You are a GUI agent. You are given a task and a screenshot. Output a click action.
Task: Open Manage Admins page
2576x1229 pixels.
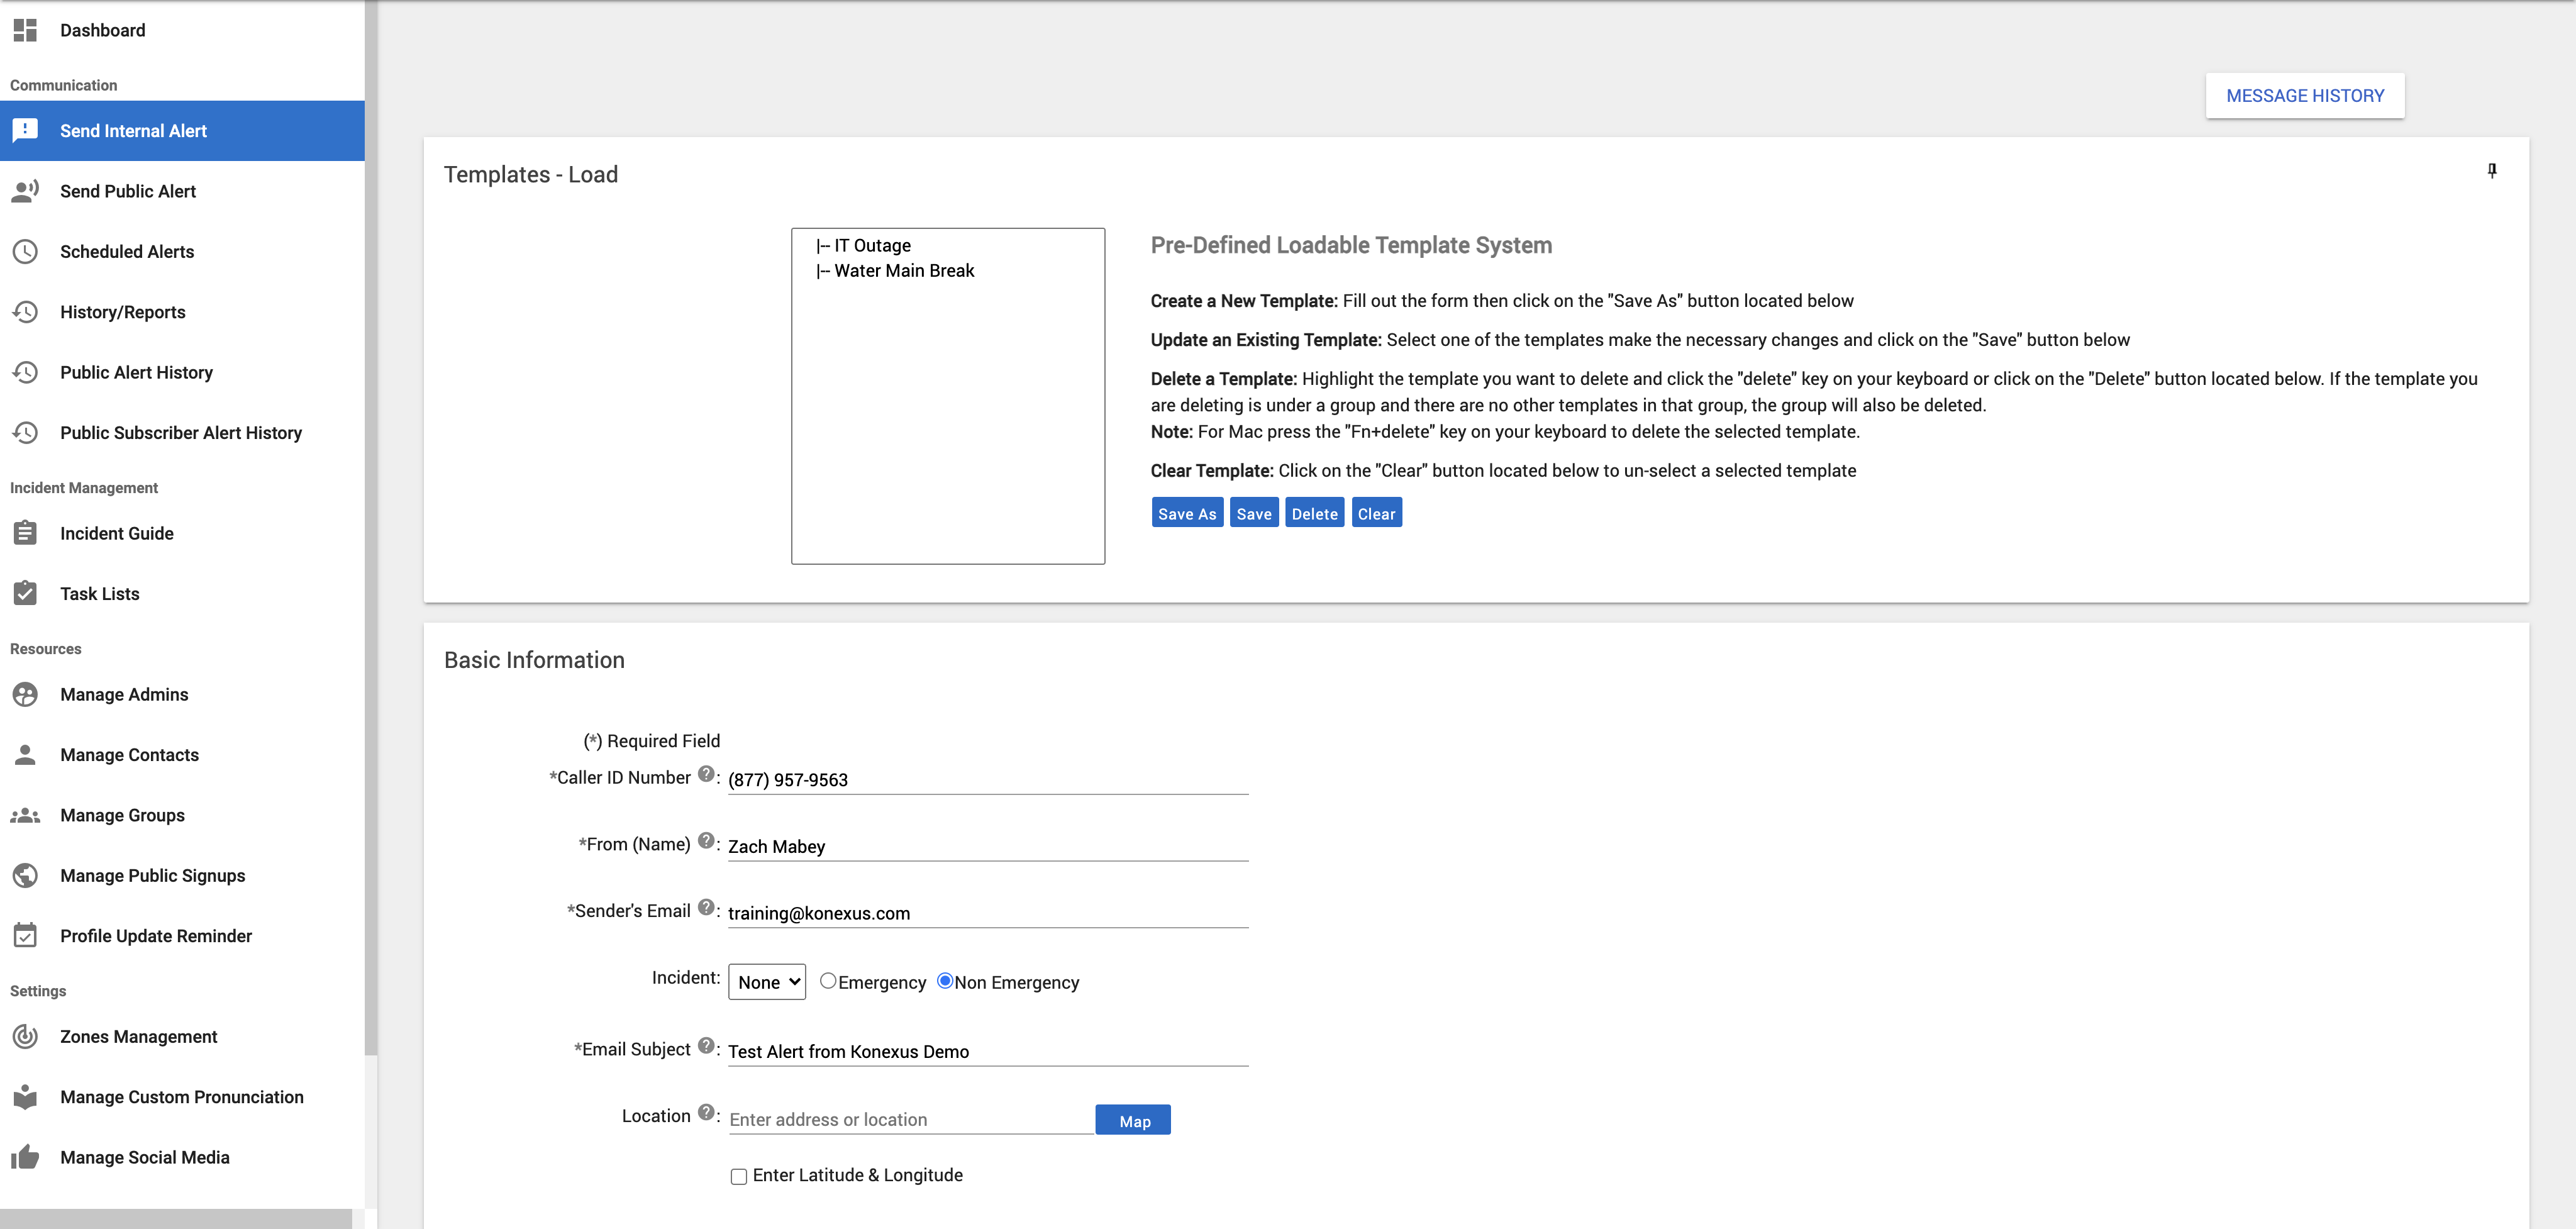[x=182, y=694]
